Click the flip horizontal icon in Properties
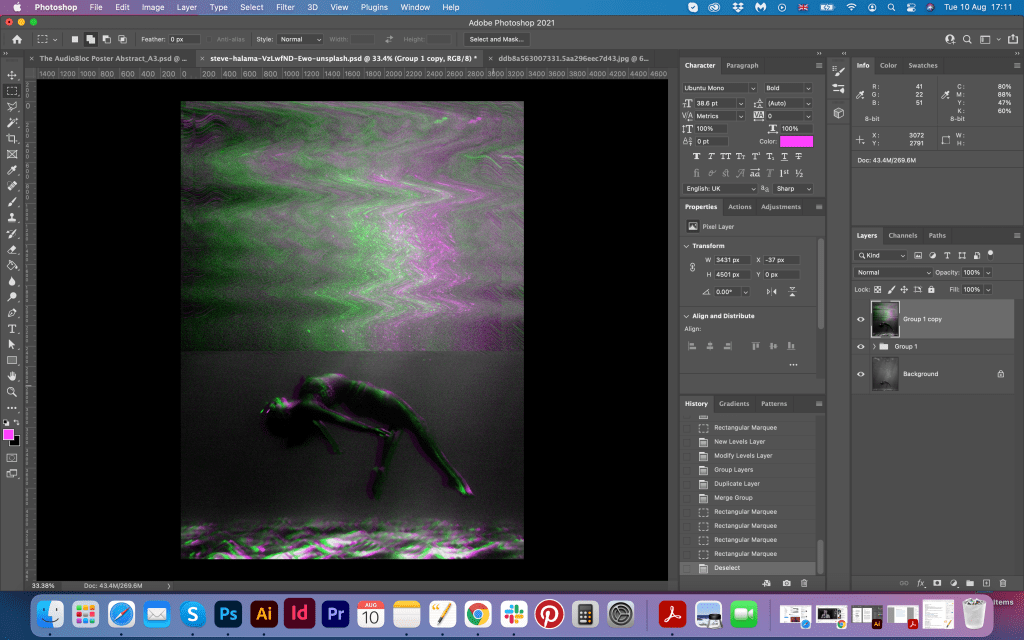The height and width of the screenshot is (640, 1024). tap(770, 291)
